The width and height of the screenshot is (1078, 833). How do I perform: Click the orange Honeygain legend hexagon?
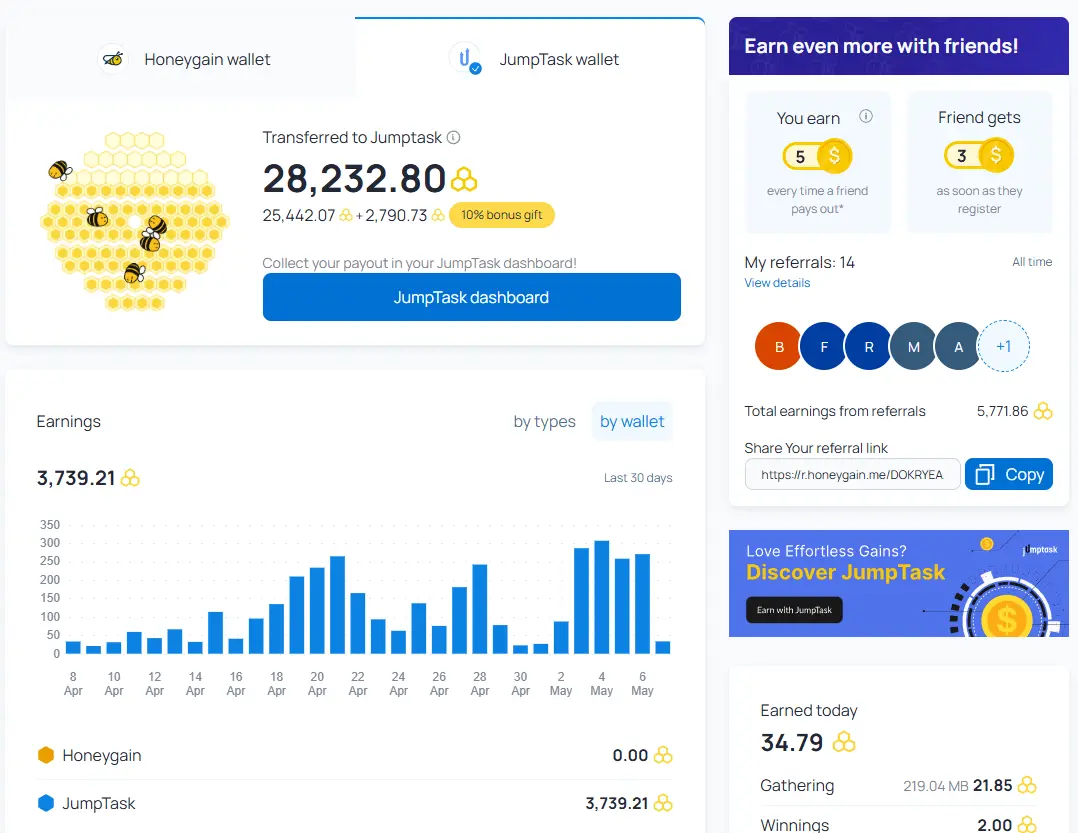coord(46,755)
